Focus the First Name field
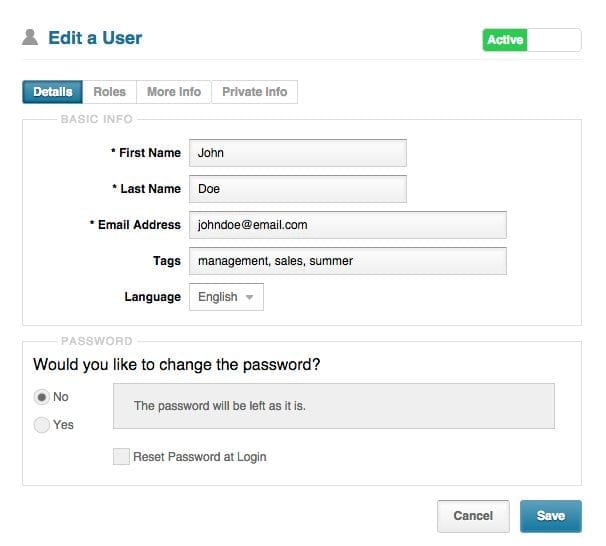The image size is (606, 546). [298, 153]
